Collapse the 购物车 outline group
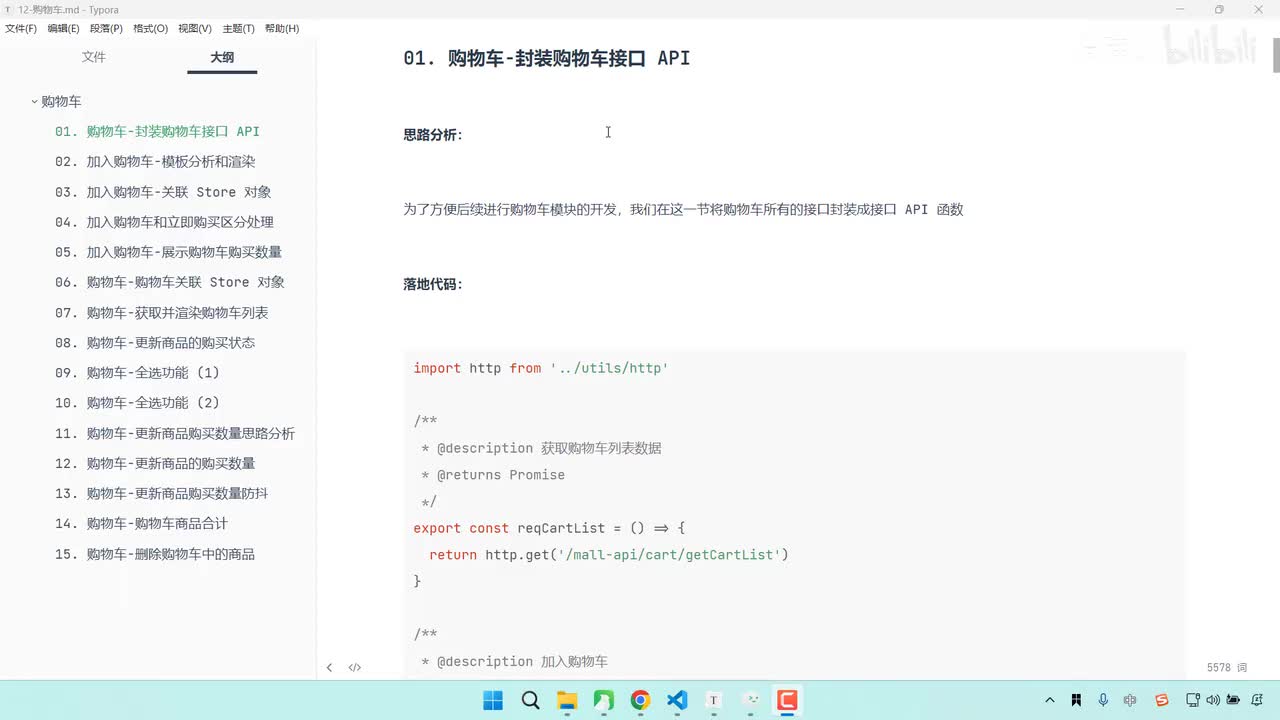 tap(34, 102)
